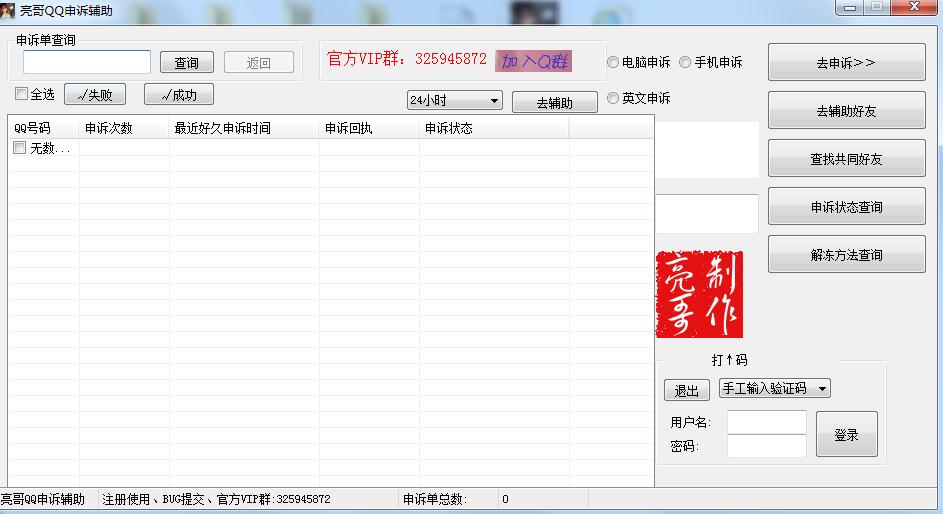The image size is (943, 514).
Task: Sort by 申诉次数 column header
Action: 124,128
